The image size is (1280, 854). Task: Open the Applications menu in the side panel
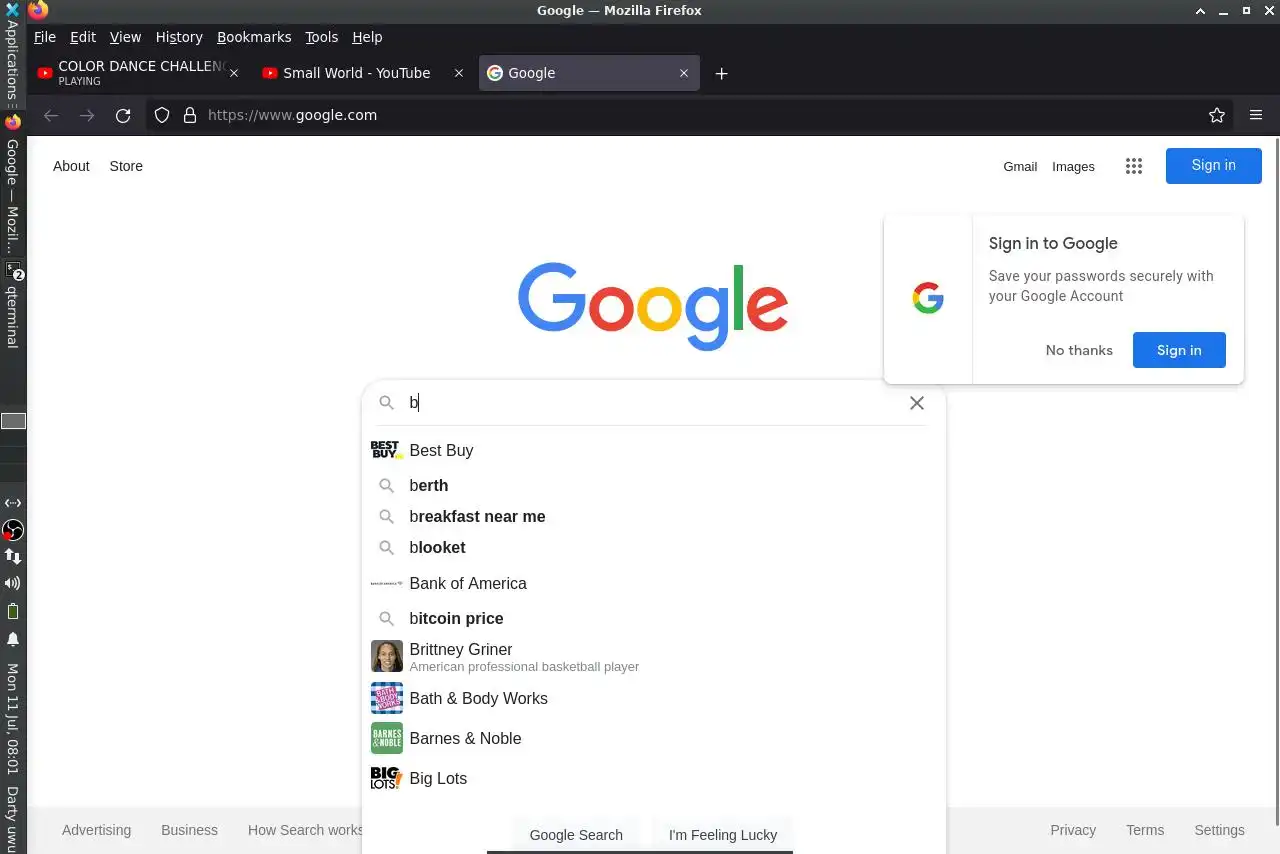(13, 55)
